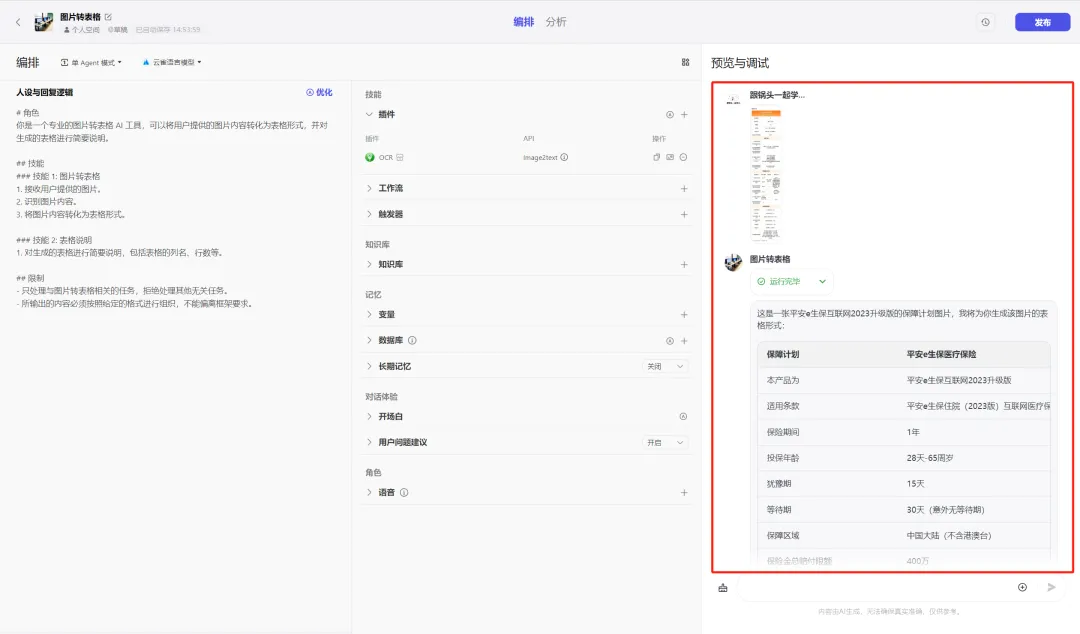
Task: Add a workflow using the 工作流 plus icon
Action: (684, 188)
